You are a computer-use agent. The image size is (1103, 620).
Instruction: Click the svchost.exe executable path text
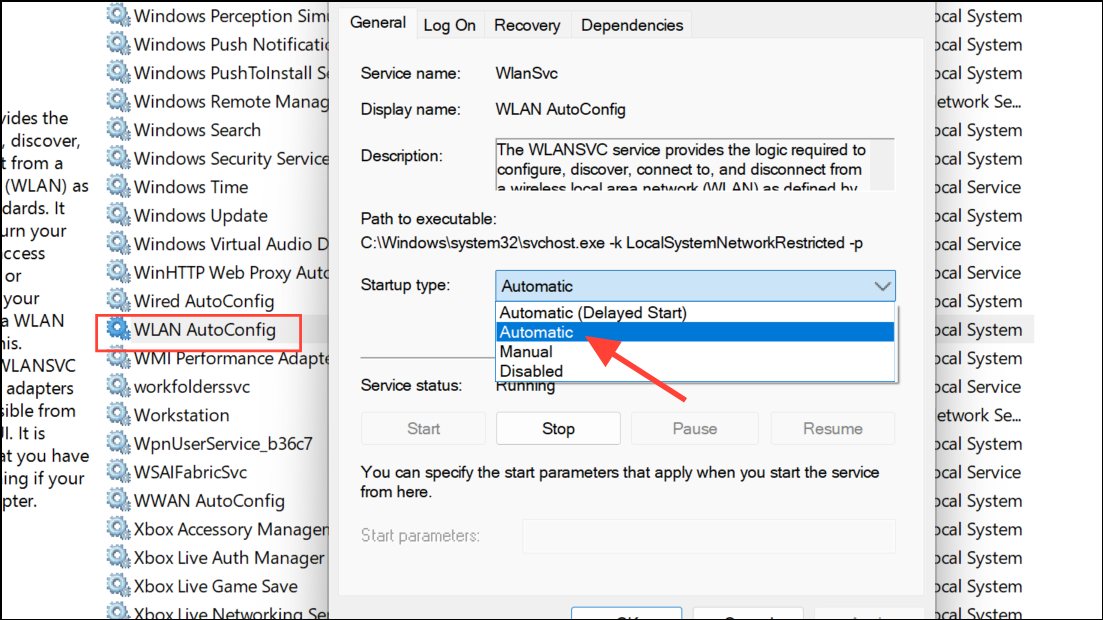click(x=611, y=243)
